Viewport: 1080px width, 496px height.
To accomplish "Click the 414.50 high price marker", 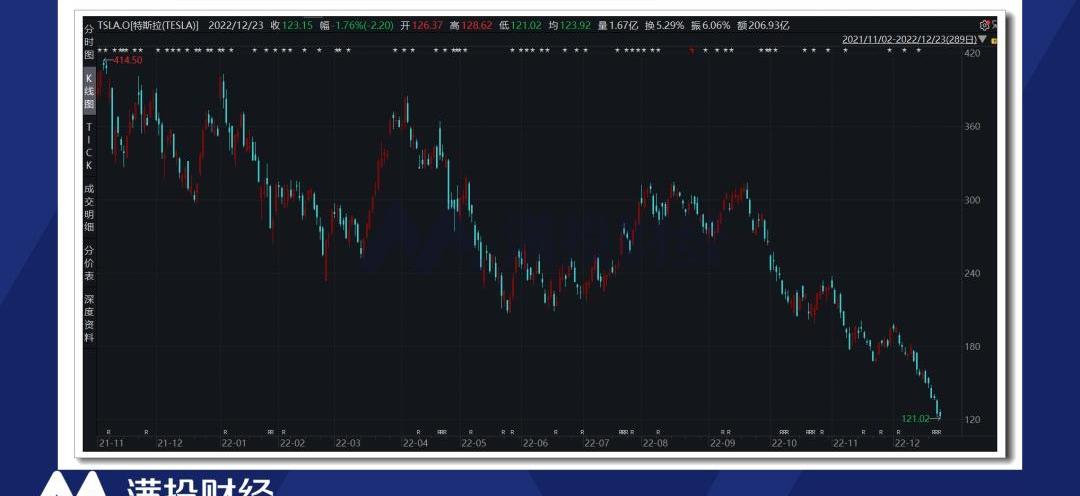I will pyautogui.click(x=127, y=61).
